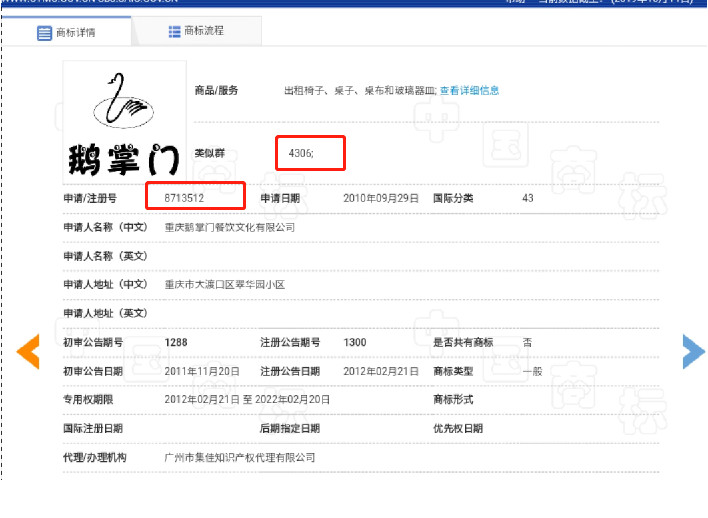
Task: Click the 申请/注册号 label
Action: pos(90,198)
